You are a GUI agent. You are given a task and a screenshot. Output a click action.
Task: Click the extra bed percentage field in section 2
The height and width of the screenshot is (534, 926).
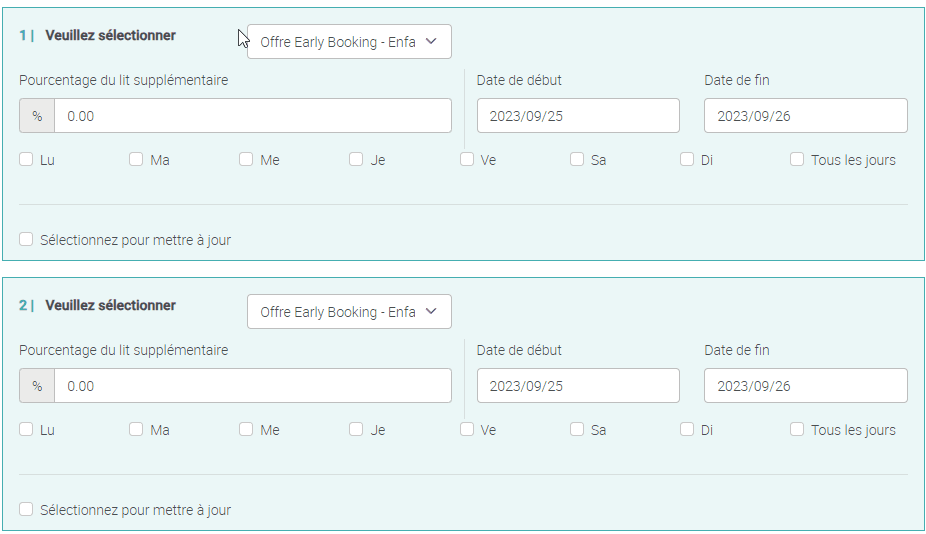tap(252, 386)
